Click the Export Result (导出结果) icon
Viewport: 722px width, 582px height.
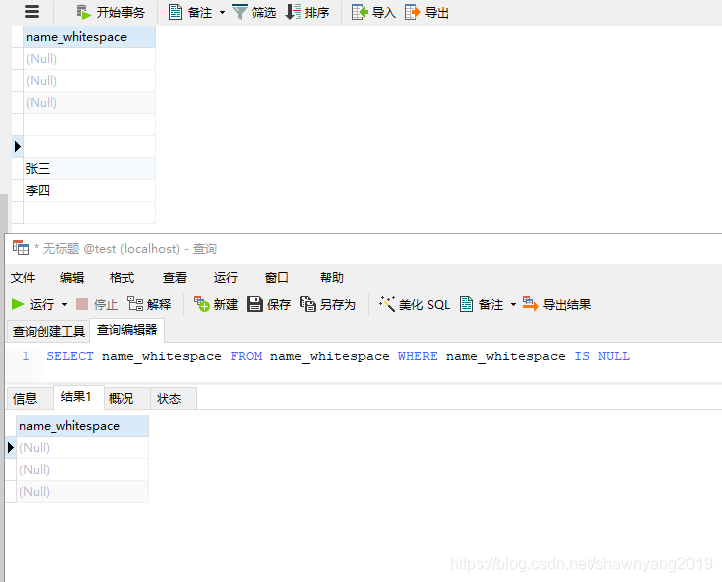pos(530,304)
